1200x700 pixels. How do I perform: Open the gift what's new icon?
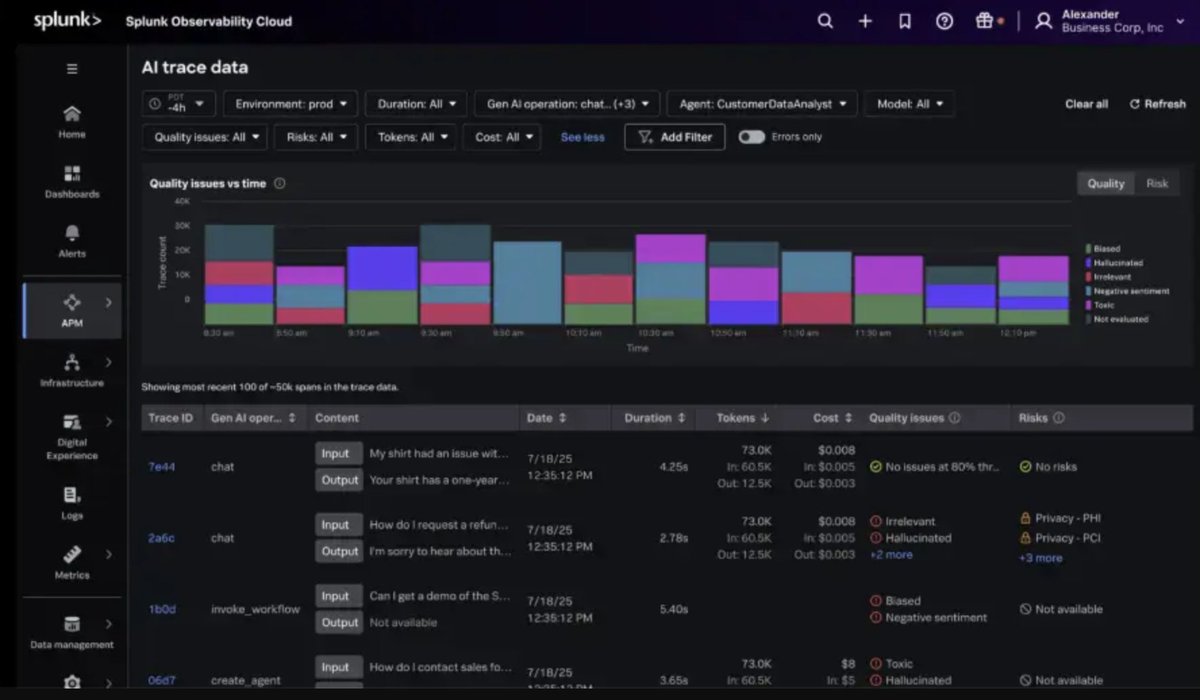tap(985, 21)
